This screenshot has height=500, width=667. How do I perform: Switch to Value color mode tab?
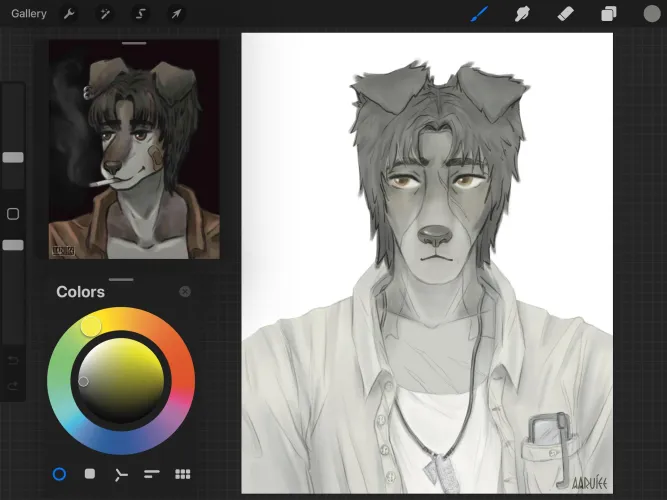pyautogui.click(x=151, y=474)
